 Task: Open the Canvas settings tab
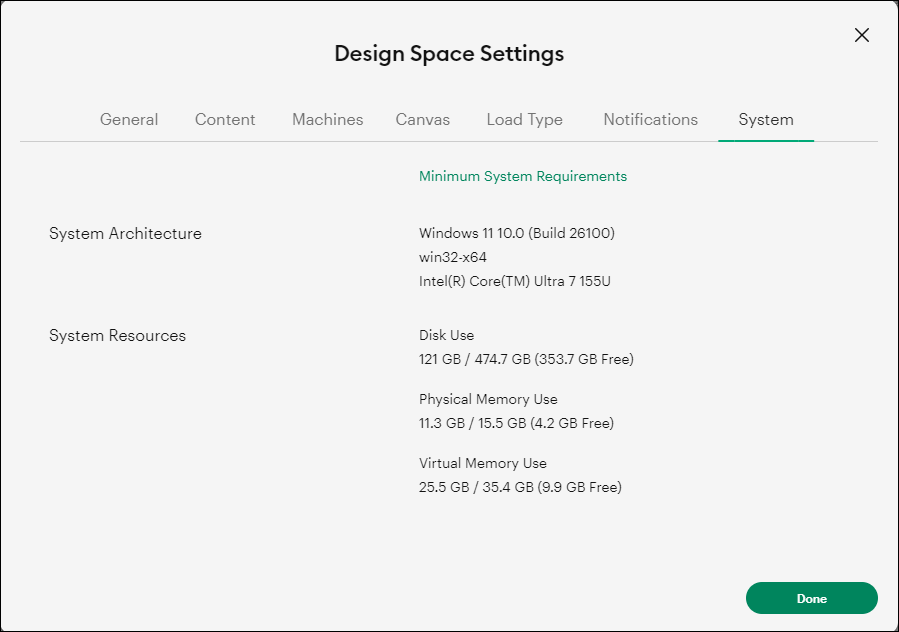422,119
